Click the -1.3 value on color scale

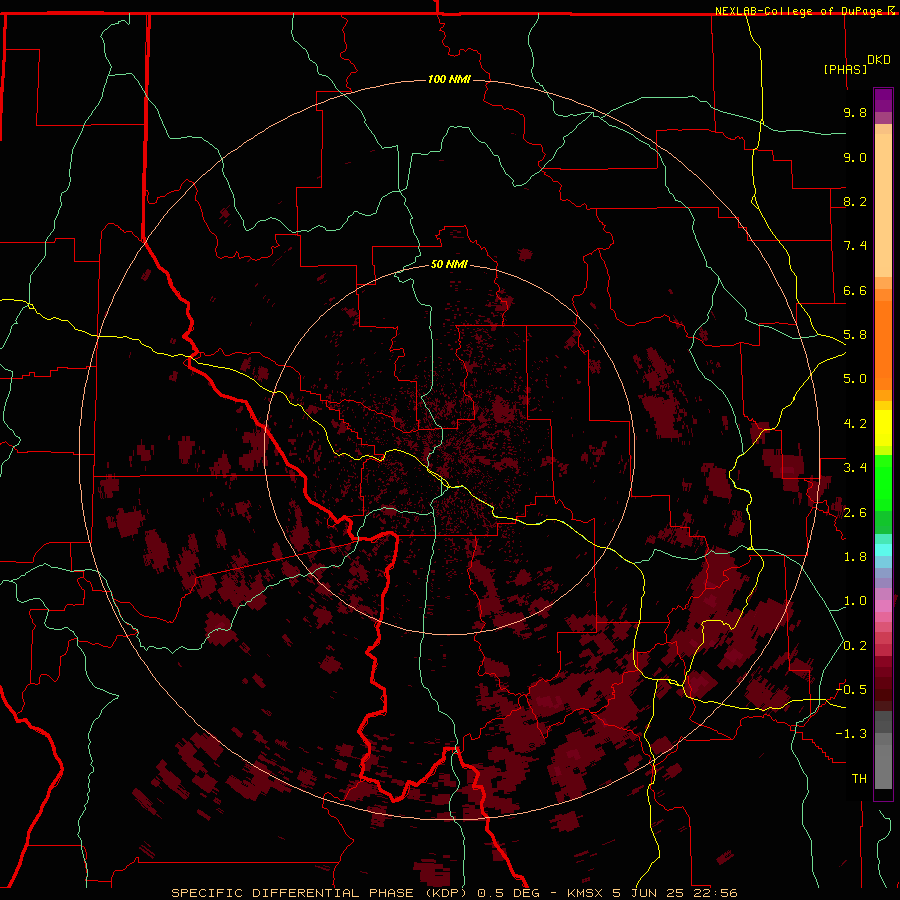(x=851, y=734)
